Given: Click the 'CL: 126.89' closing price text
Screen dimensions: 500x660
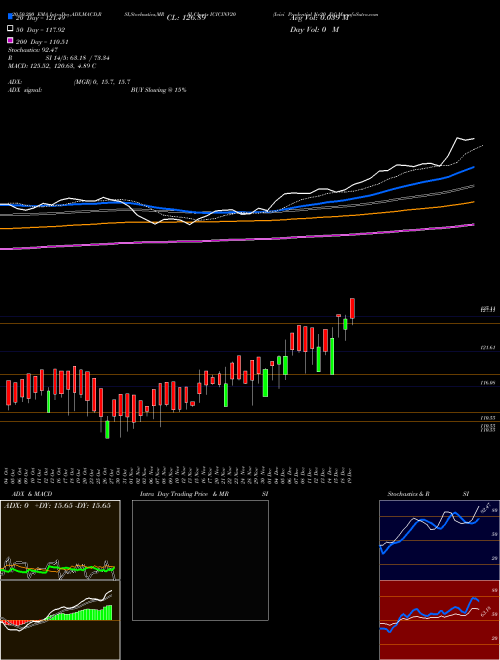Looking at the screenshot, I should [x=186, y=18].
